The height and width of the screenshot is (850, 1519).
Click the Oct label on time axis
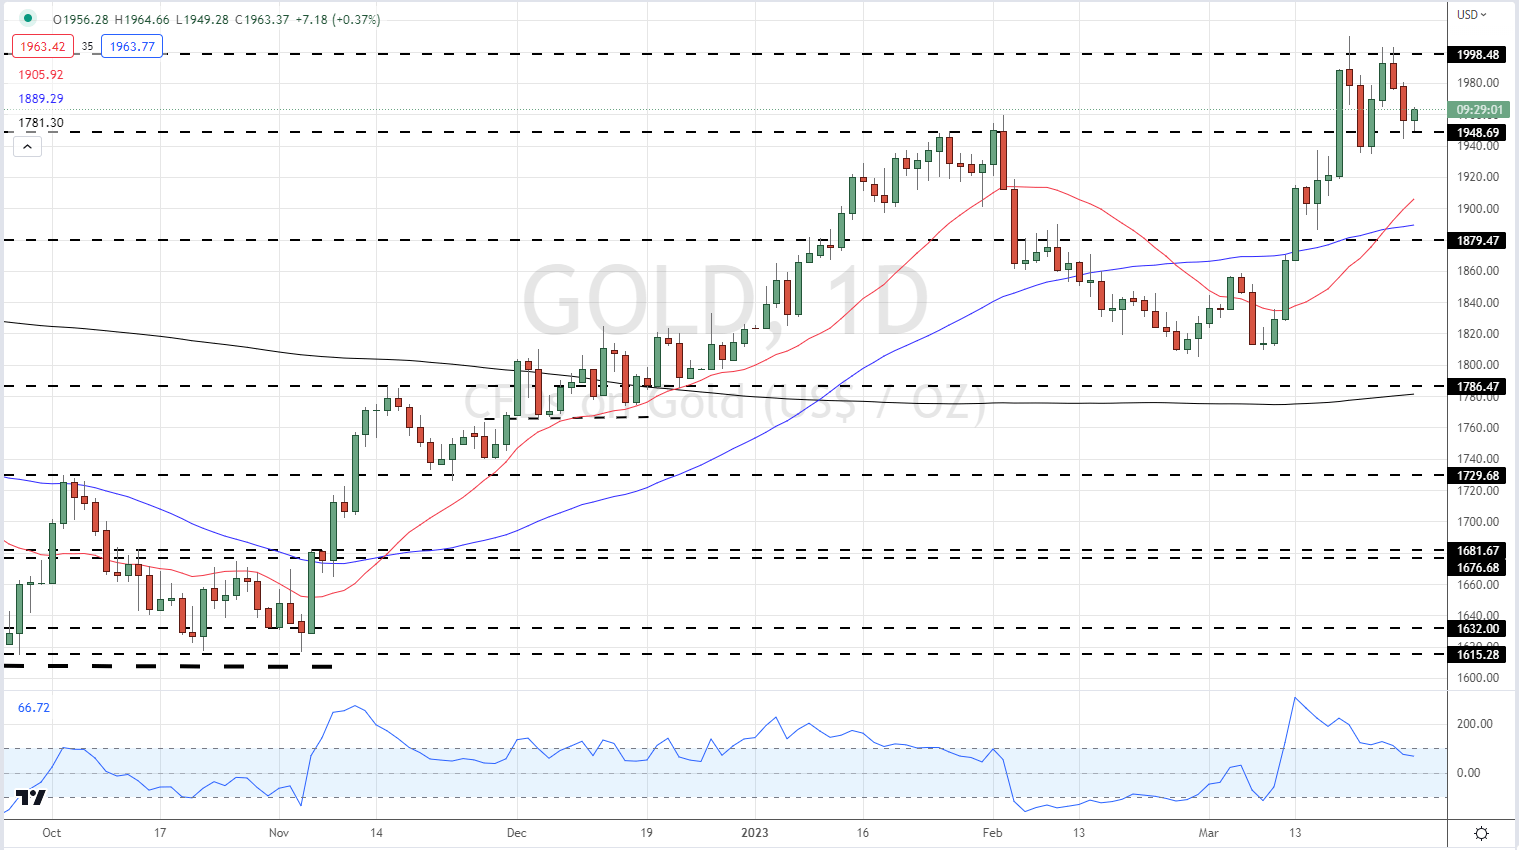click(x=52, y=832)
